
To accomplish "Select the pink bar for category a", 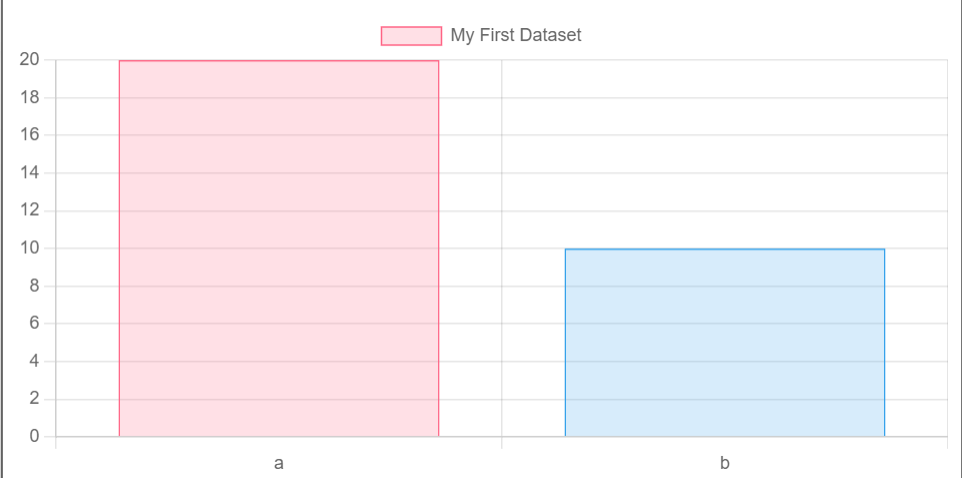I will (279, 249).
